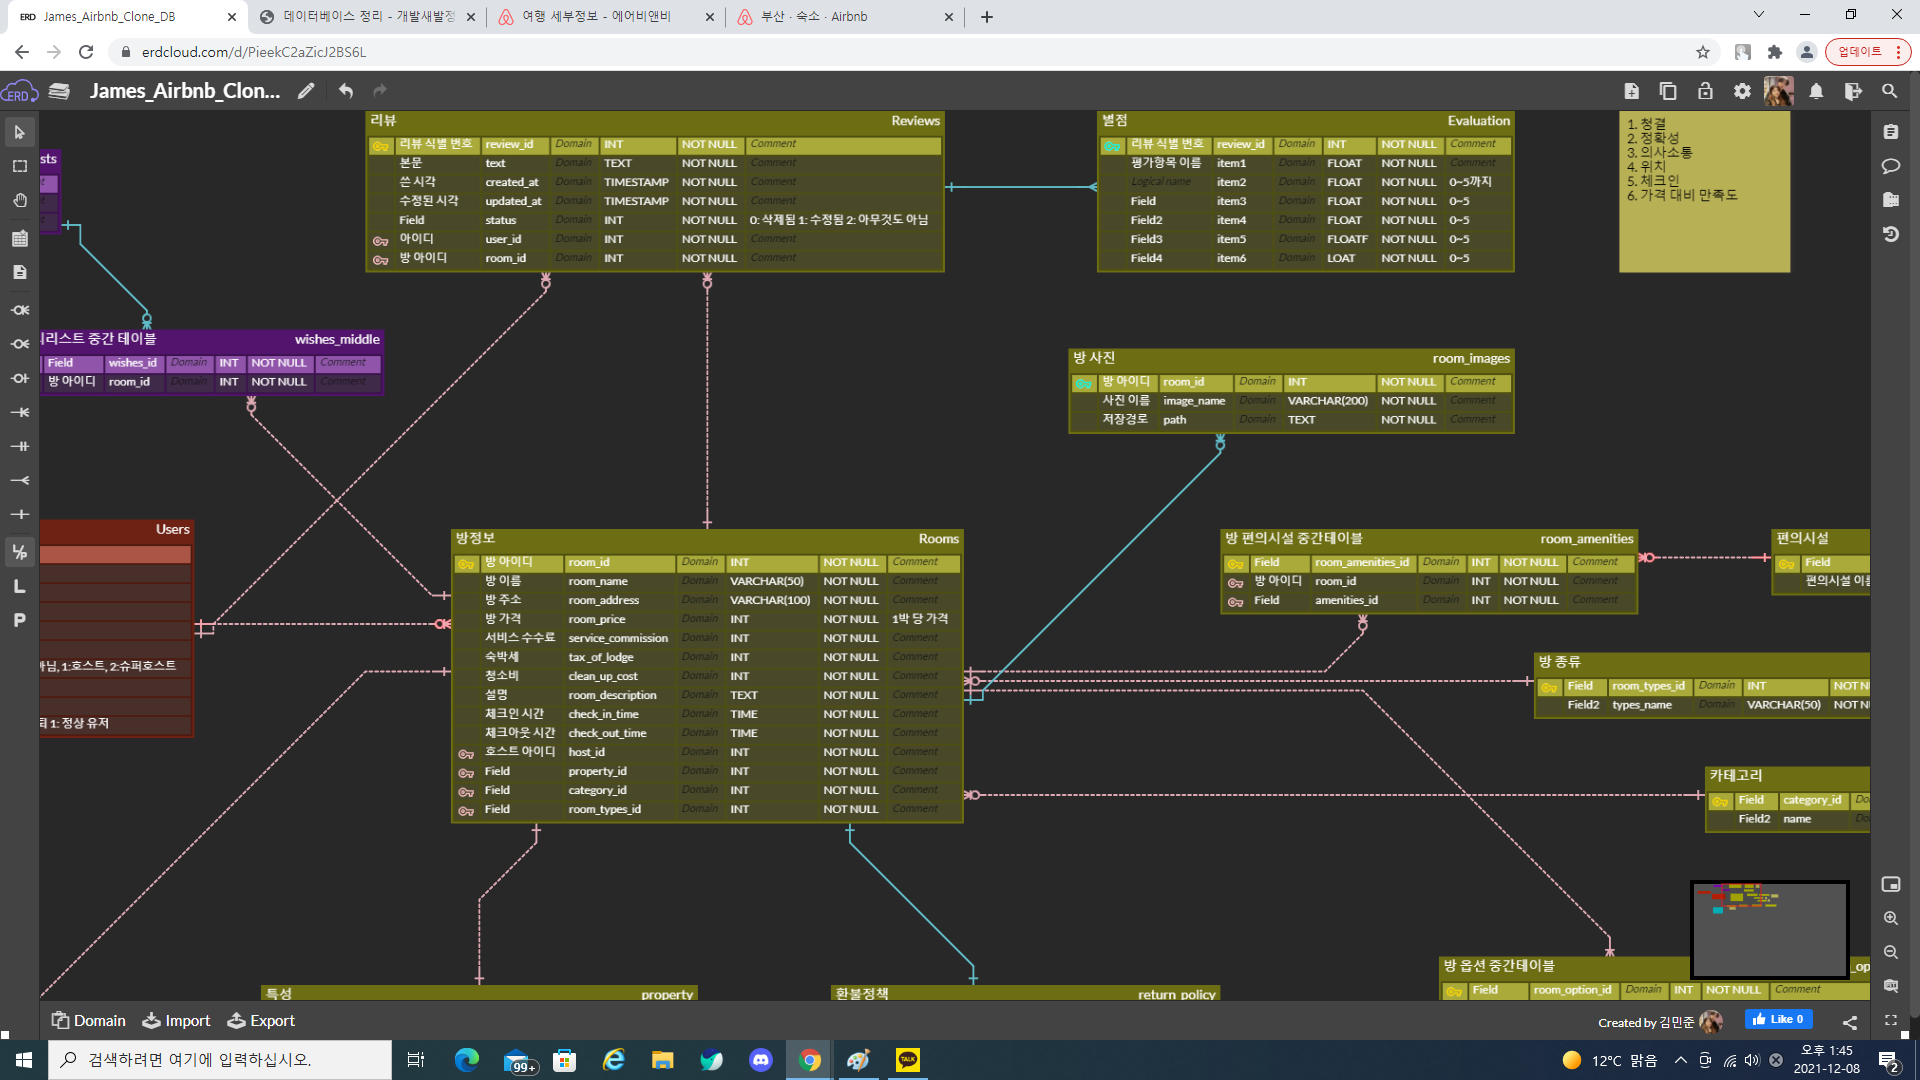Select the hand pan tool
The height and width of the screenshot is (1080, 1920).
point(19,200)
